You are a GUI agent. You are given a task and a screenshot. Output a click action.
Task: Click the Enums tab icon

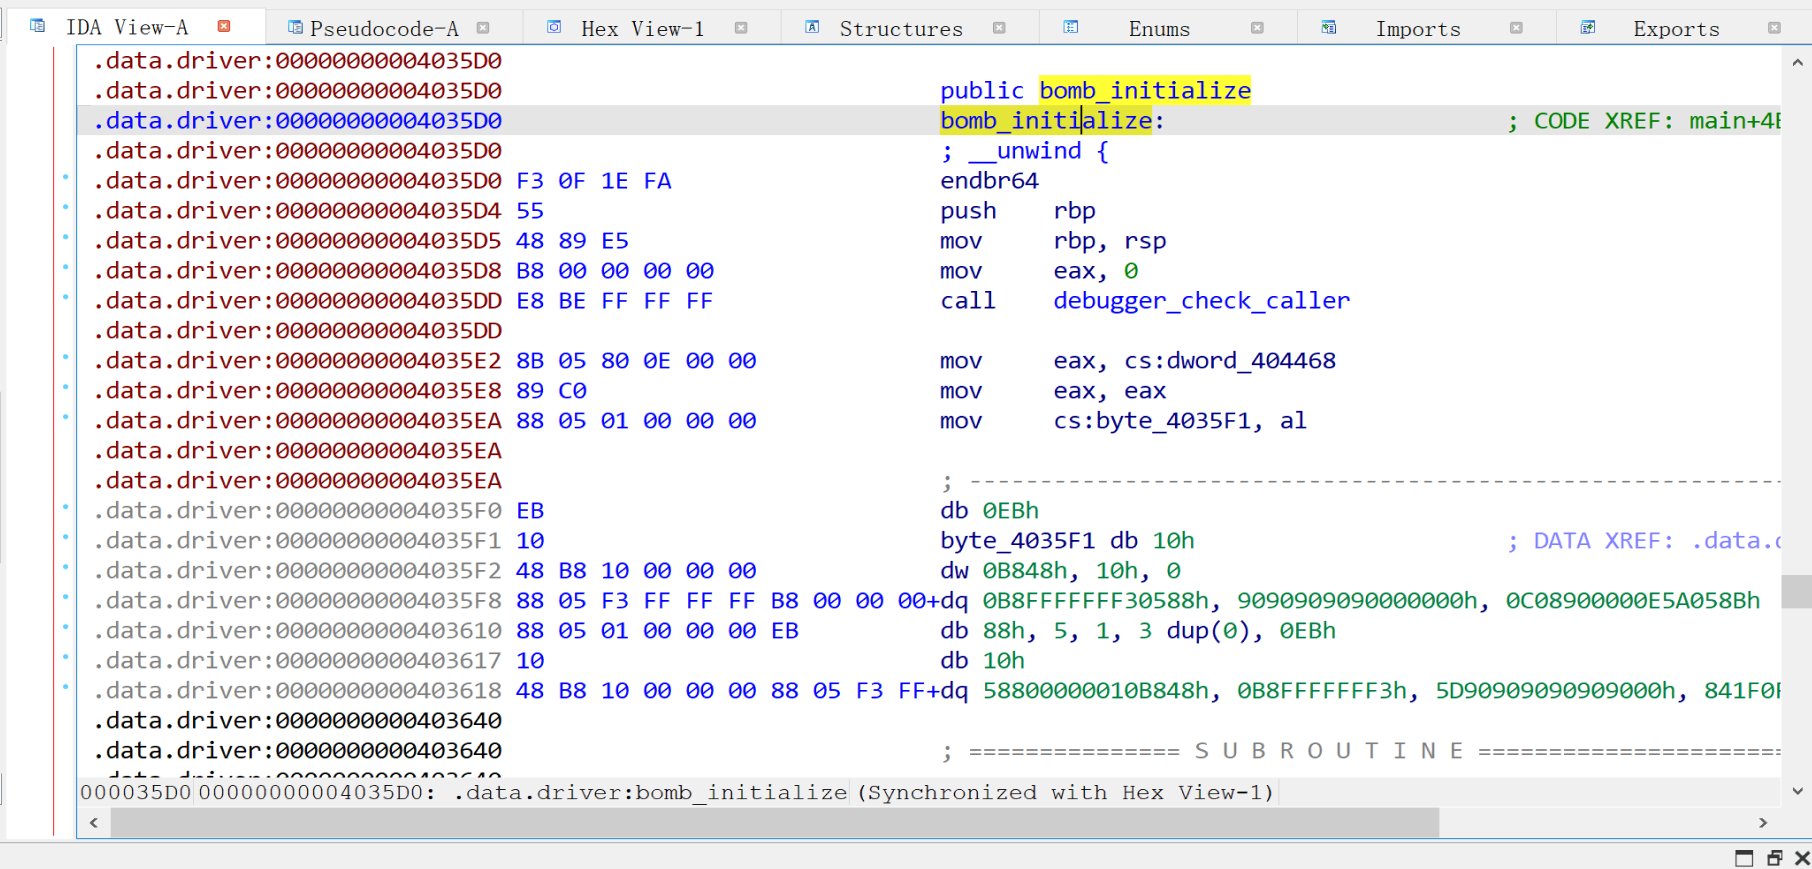point(1070,27)
